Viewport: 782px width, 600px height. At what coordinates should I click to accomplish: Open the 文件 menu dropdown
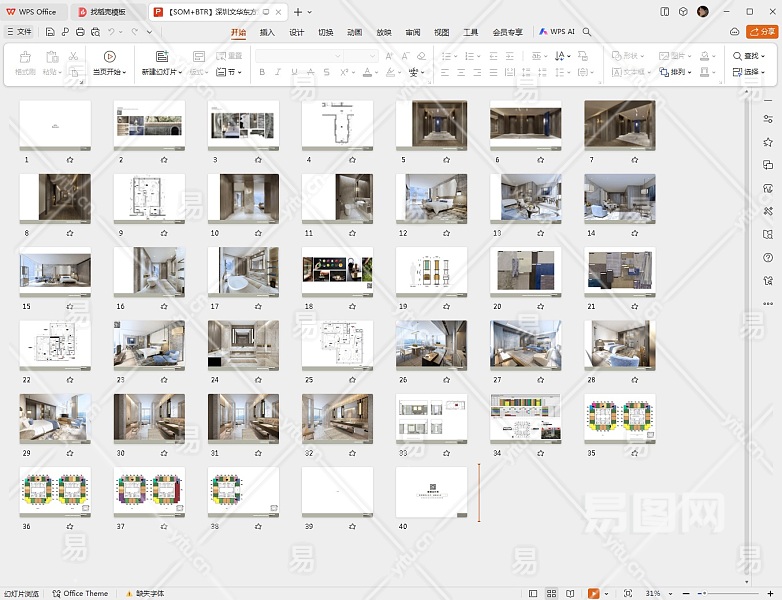(x=19, y=32)
